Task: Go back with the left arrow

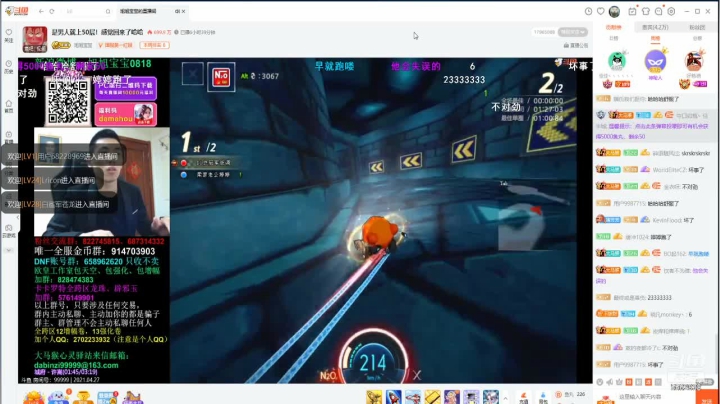Action: pyautogui.click(x=41, y=11)
